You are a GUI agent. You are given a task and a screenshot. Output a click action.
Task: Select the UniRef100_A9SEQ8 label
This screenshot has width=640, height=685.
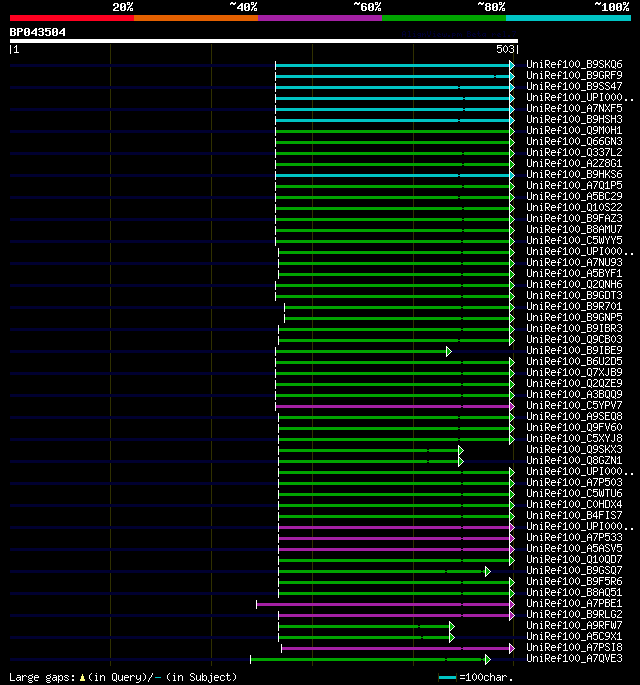click(574, 416)
